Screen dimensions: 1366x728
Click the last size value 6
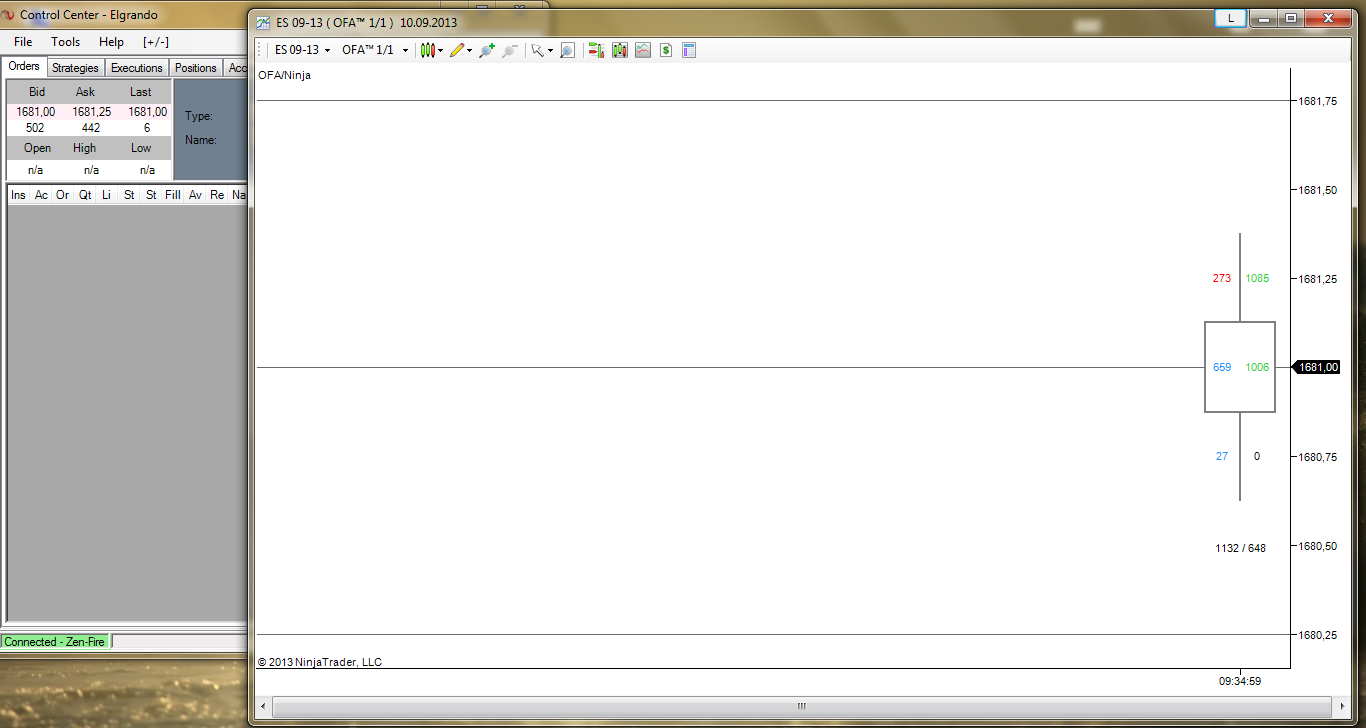coord(147,128)
